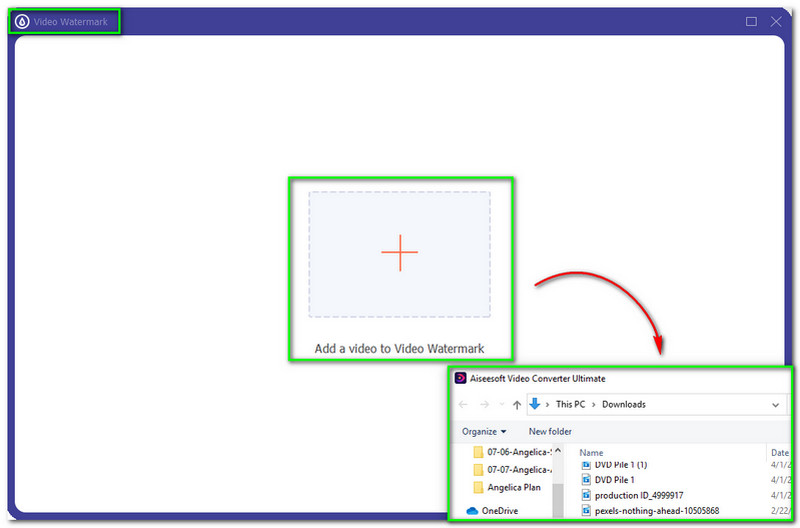This screenshot has height=528, width=800.
Task: Select the Angelica Plan folder
Action: click(507, 487)
